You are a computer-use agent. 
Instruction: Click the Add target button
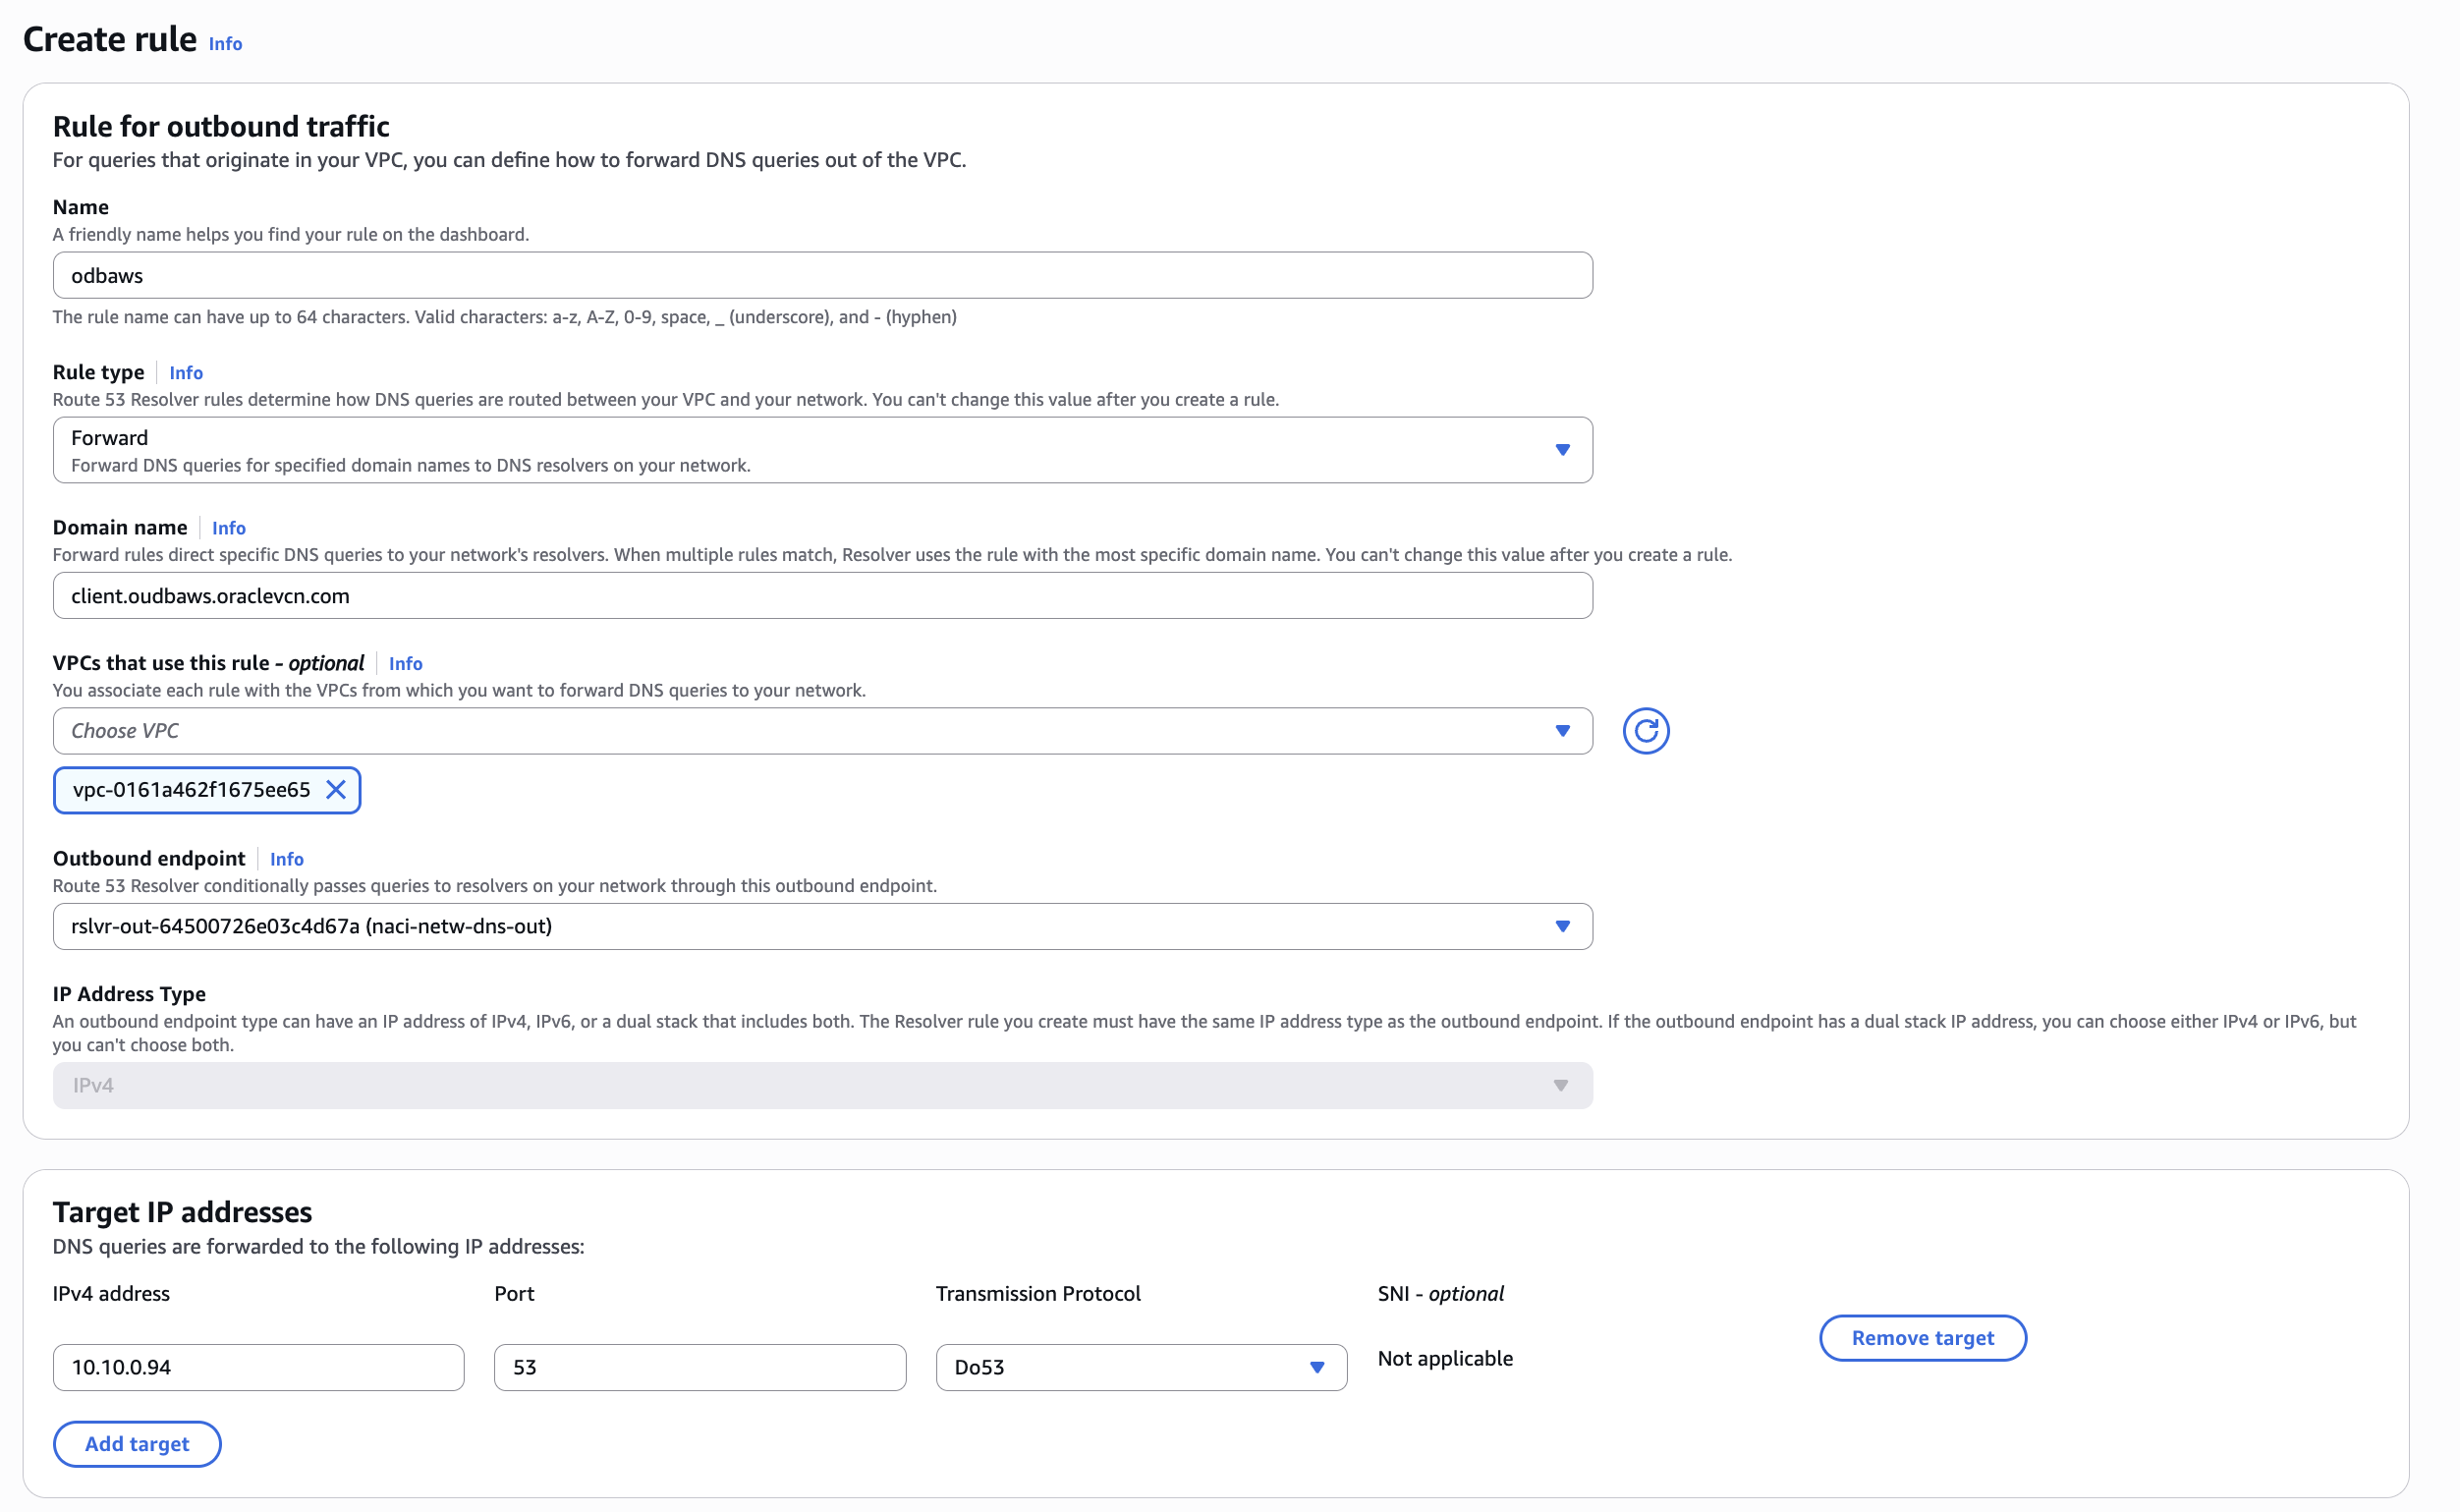click(x=137, y=1444)
